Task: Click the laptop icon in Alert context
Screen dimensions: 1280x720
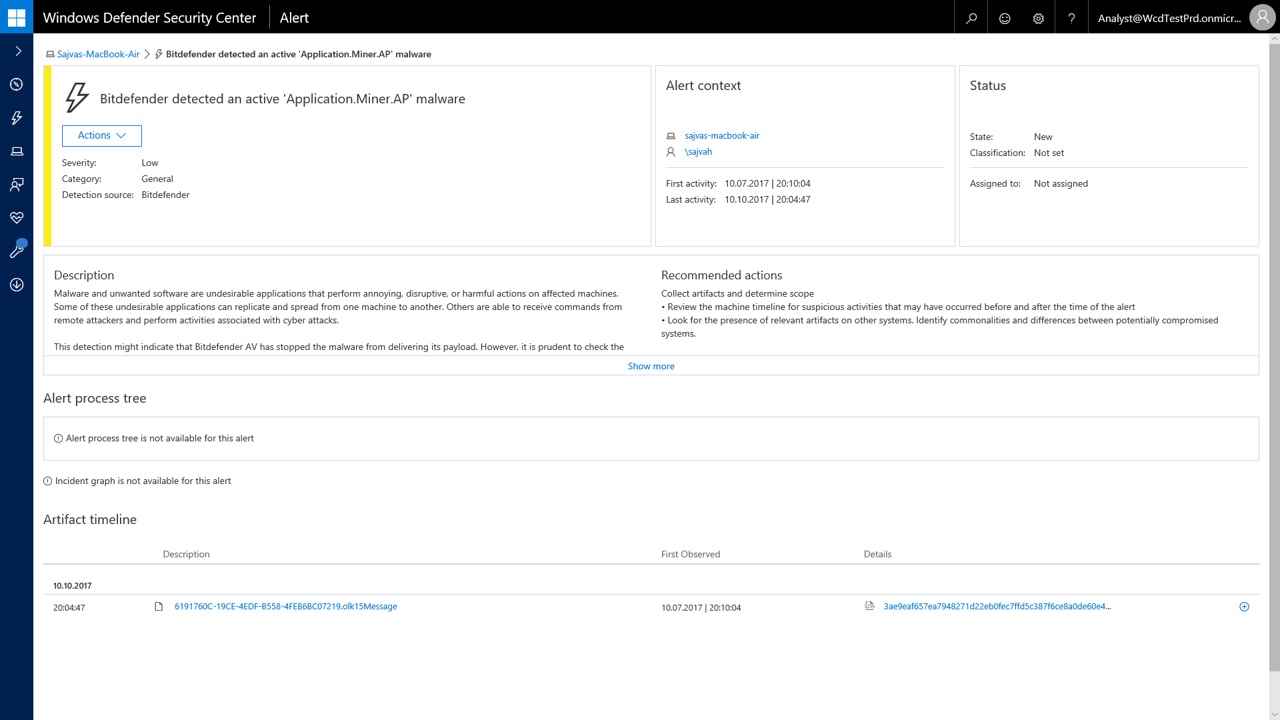Action: point(671,136)
